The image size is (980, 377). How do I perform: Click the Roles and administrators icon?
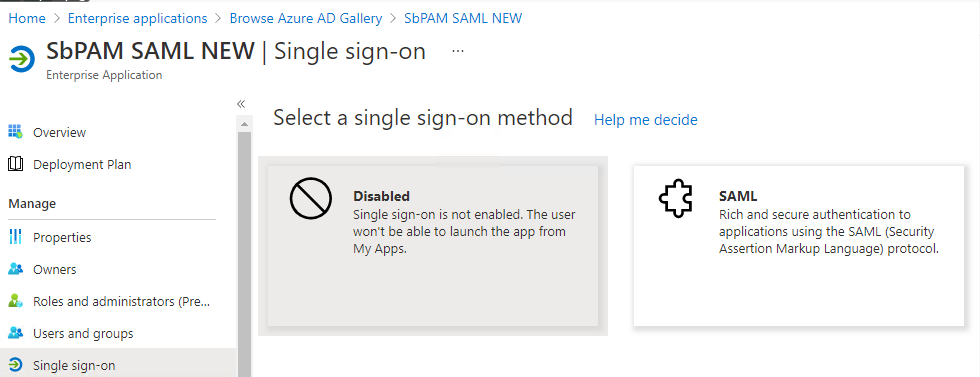click(x=15, y=301)
